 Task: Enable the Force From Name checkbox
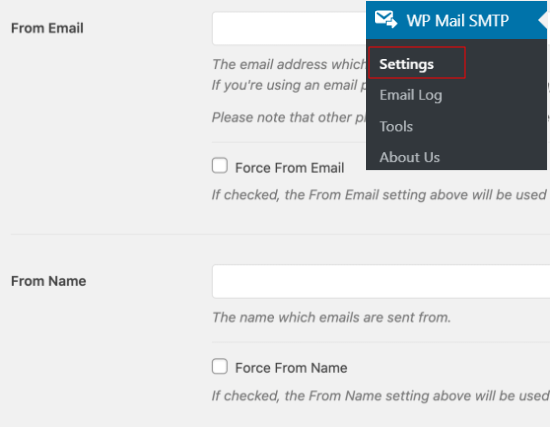(x=220, y=366)
